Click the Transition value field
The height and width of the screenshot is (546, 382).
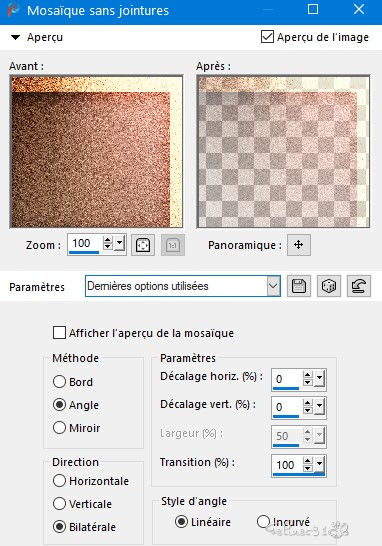(287, 465)
